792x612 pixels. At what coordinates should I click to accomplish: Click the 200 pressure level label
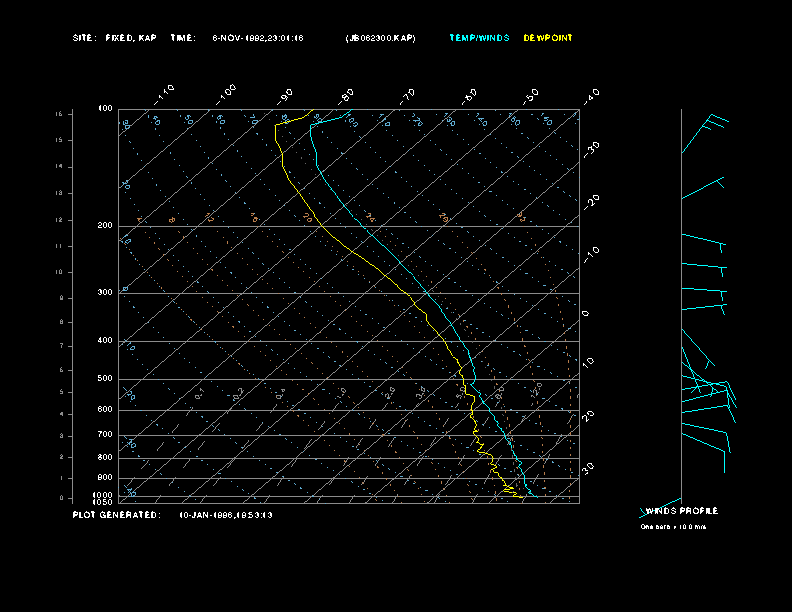point(105,226)
